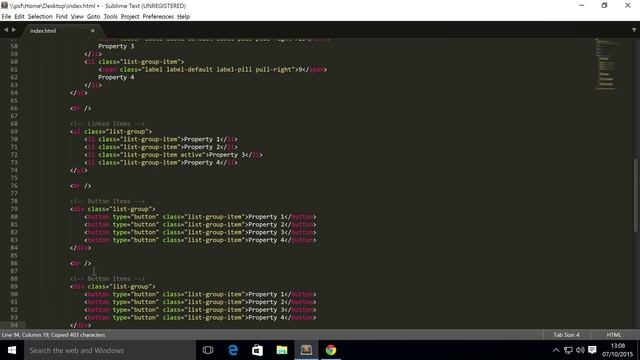Click 'Search the web and Windows' box

point(110,350)
